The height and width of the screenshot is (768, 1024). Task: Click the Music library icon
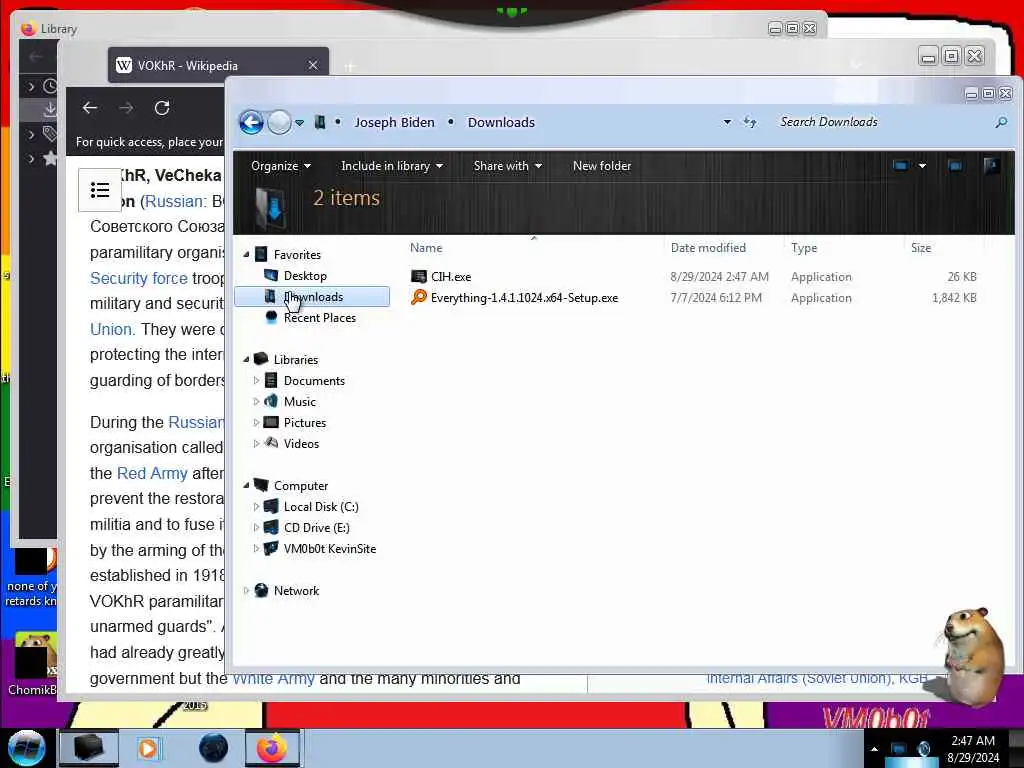[x=271, y=401]
